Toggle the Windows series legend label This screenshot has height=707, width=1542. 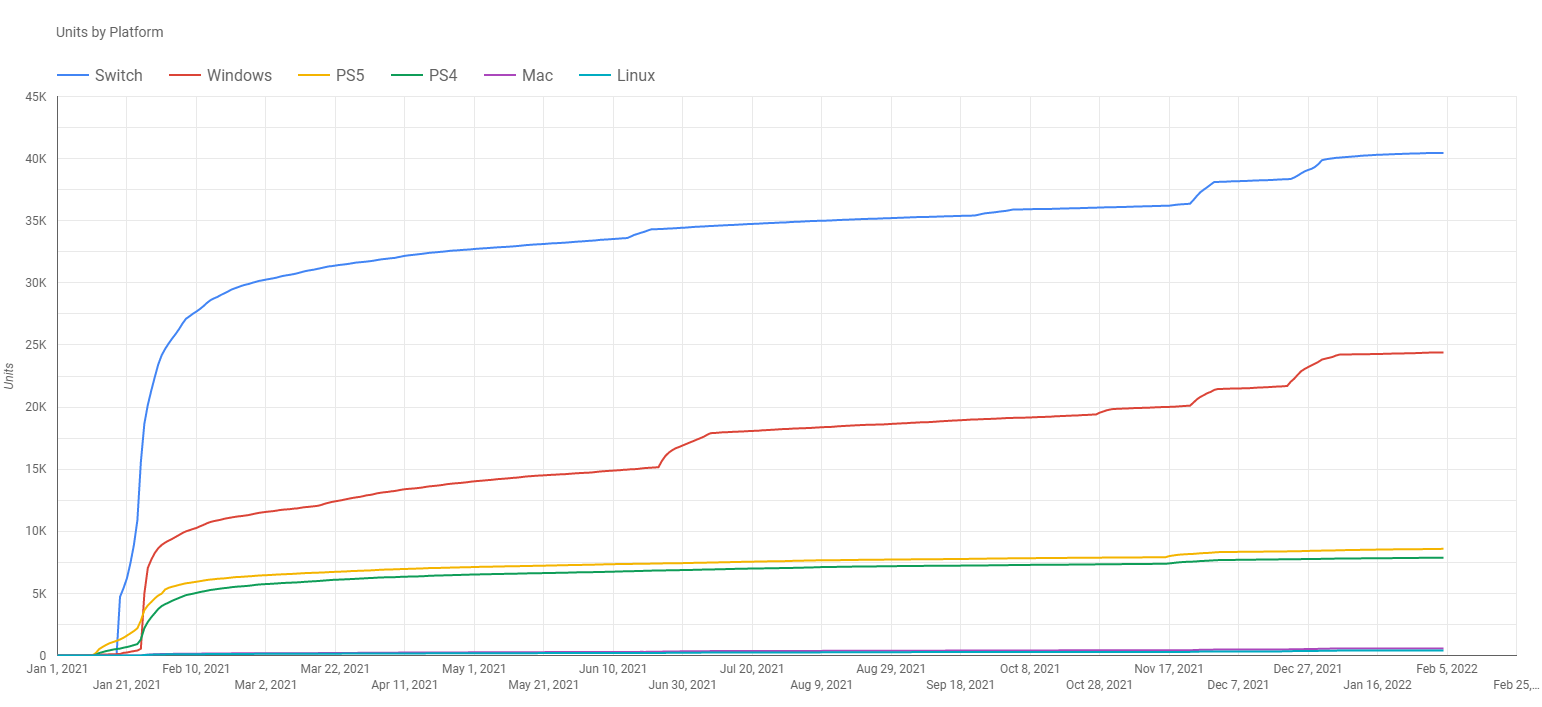(239, 75)
